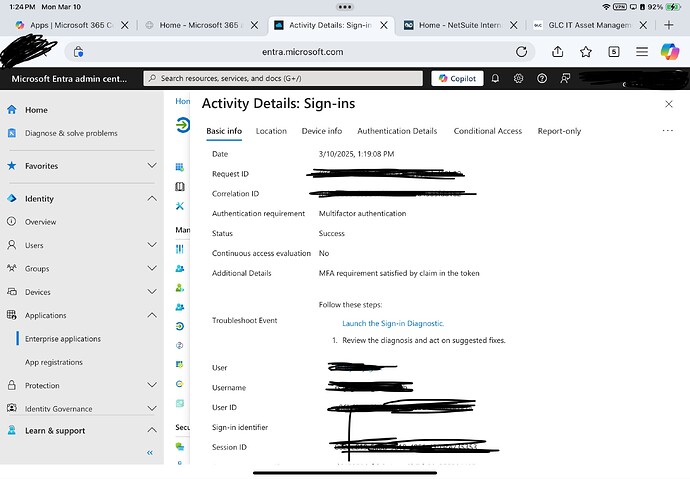Collapse the Learn & support chevron
This screenshot has width=690, height=479.
[152, 430]
